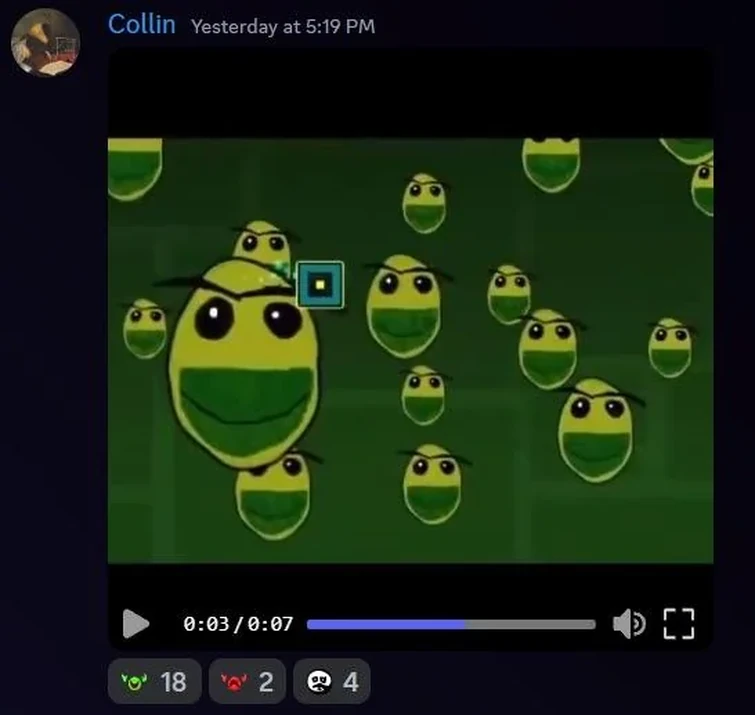
Task: Click the green emoji icon in first reaction
Action: point(134,682)
